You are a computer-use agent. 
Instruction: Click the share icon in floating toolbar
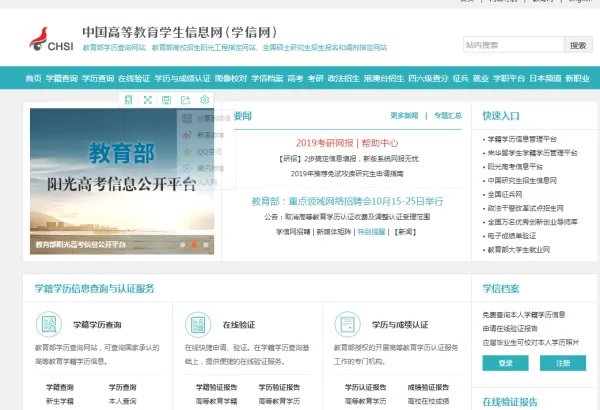(x=186, y=100)
